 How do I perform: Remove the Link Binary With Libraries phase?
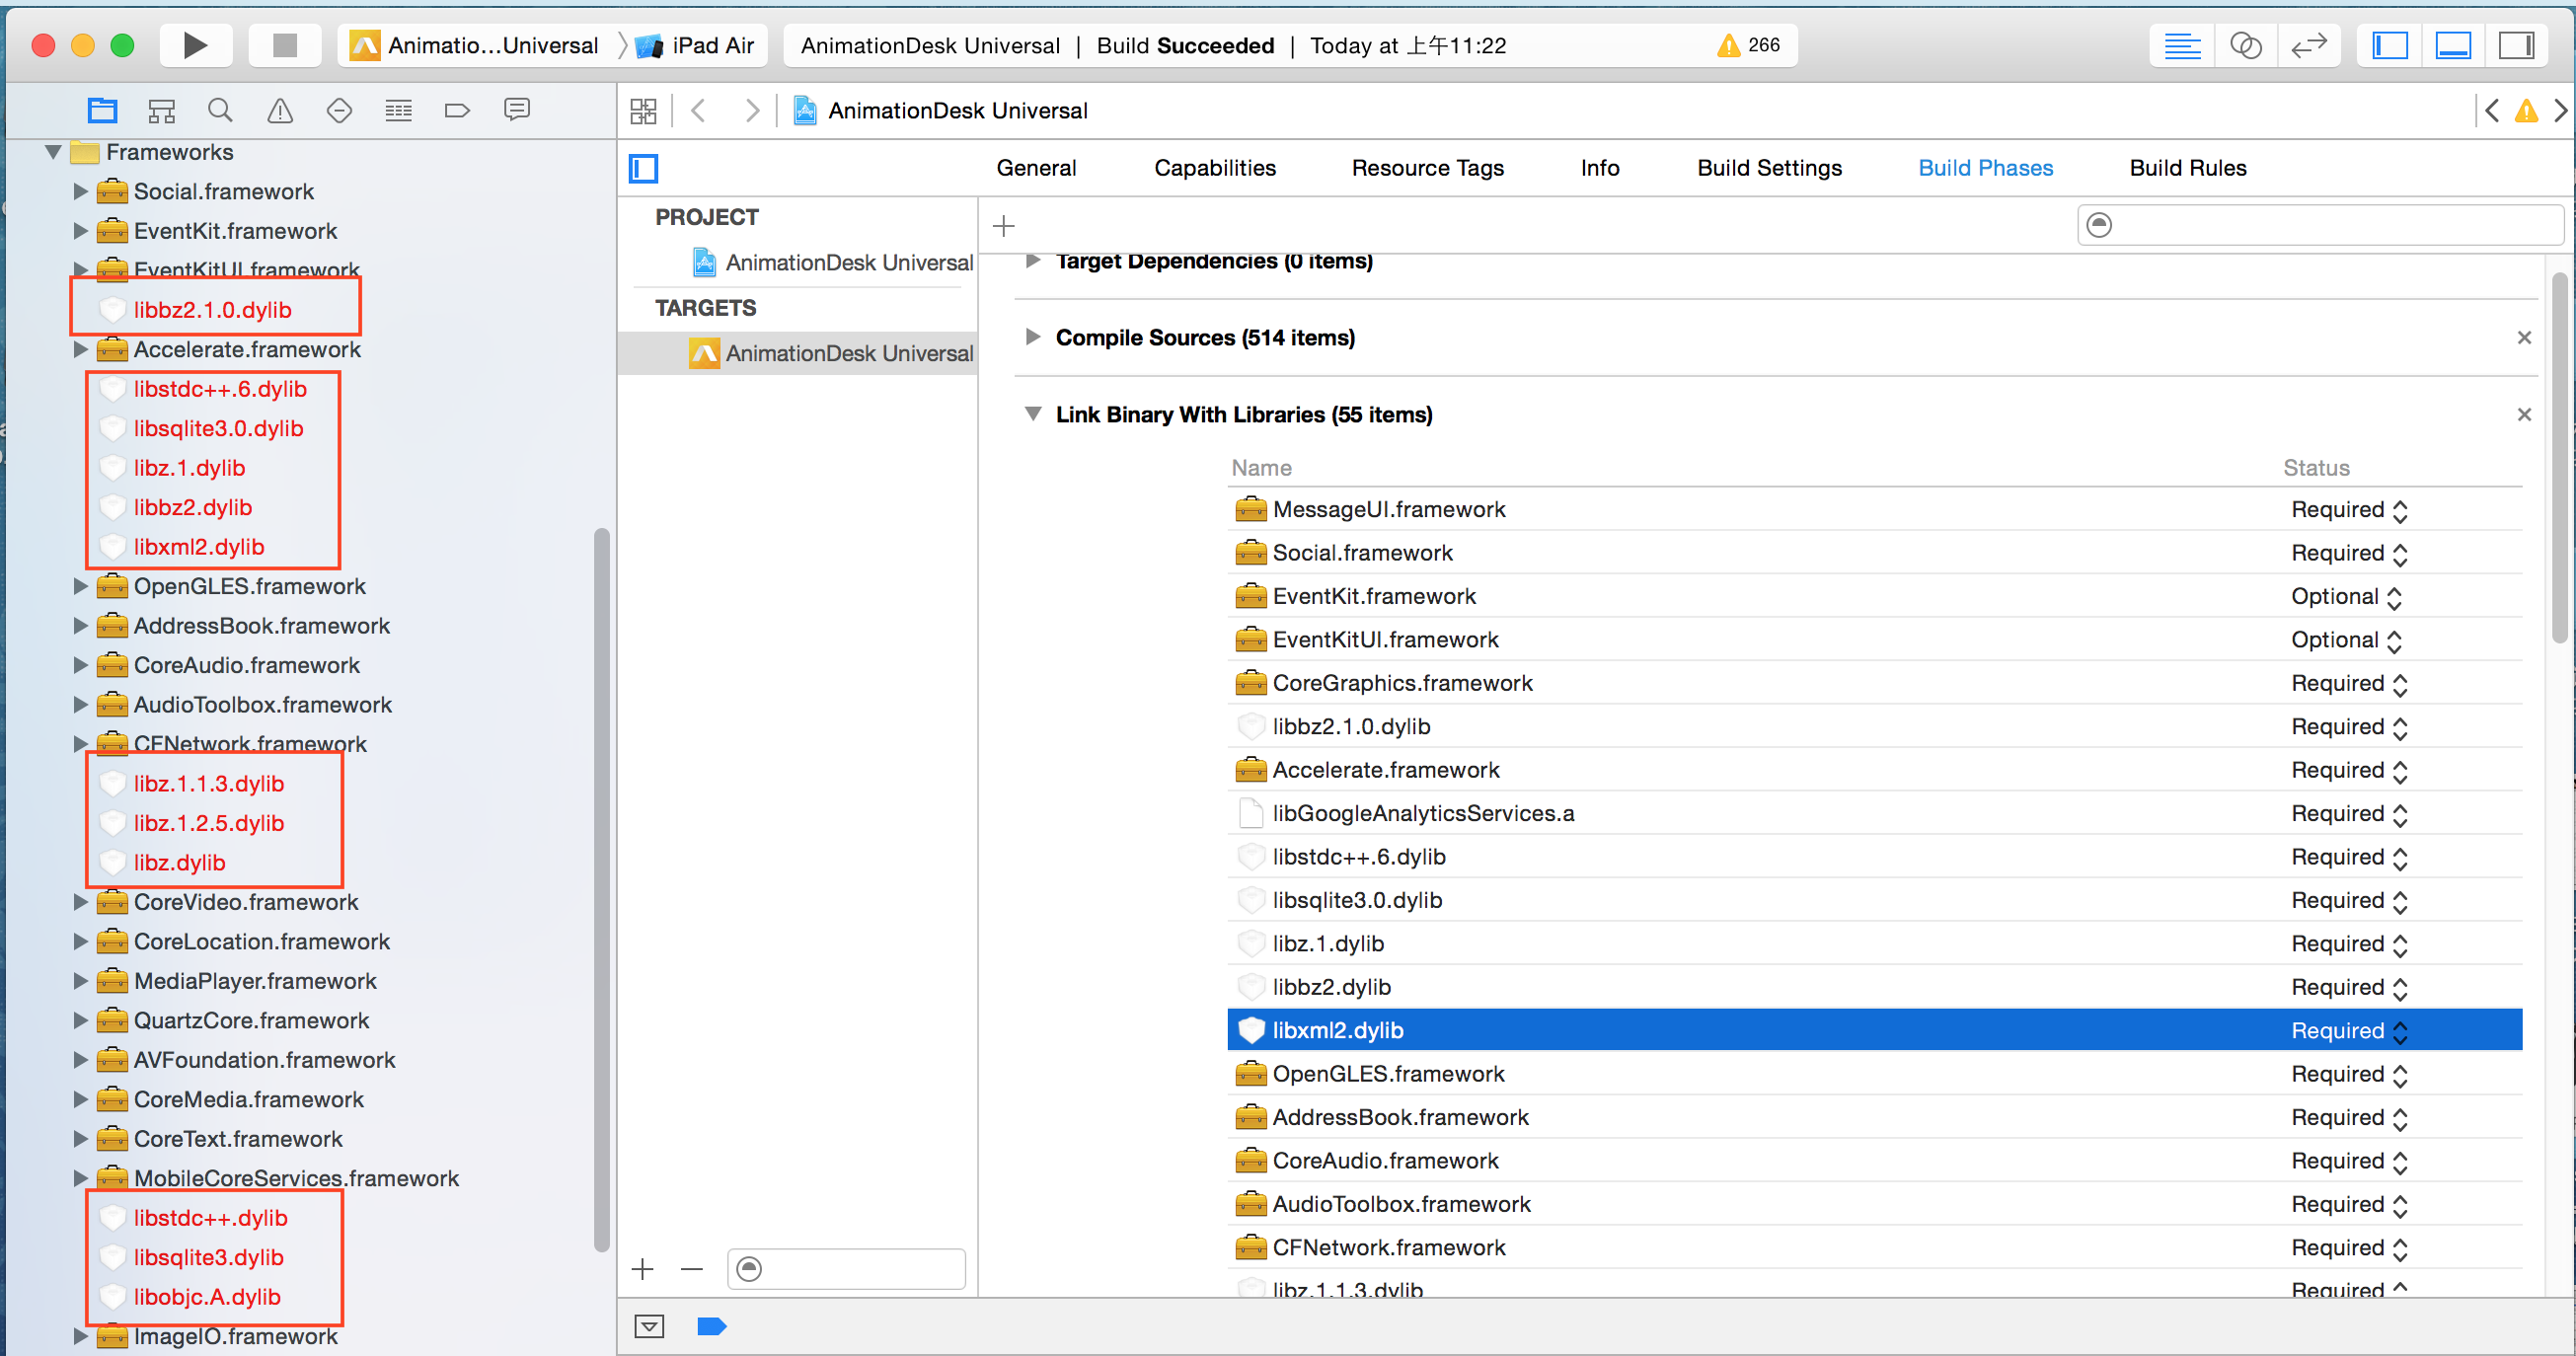pyautogui.click(x=2524, y=414)
